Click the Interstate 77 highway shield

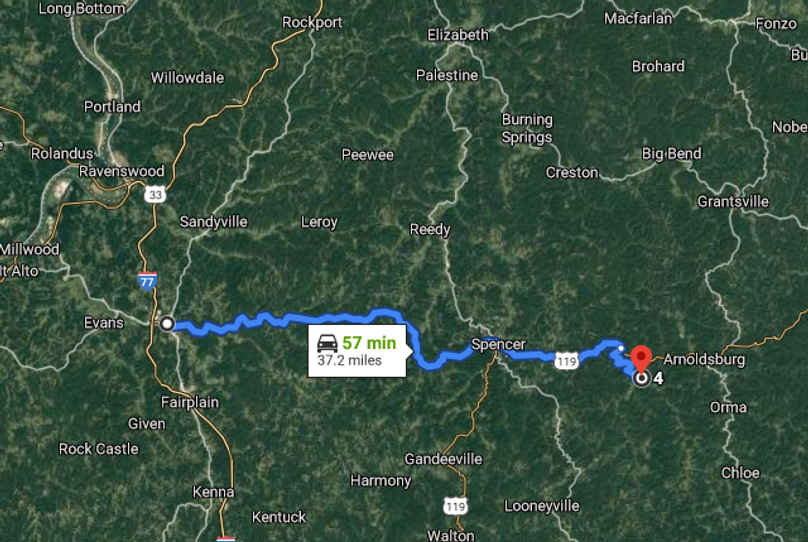click(x=147, y=281)
